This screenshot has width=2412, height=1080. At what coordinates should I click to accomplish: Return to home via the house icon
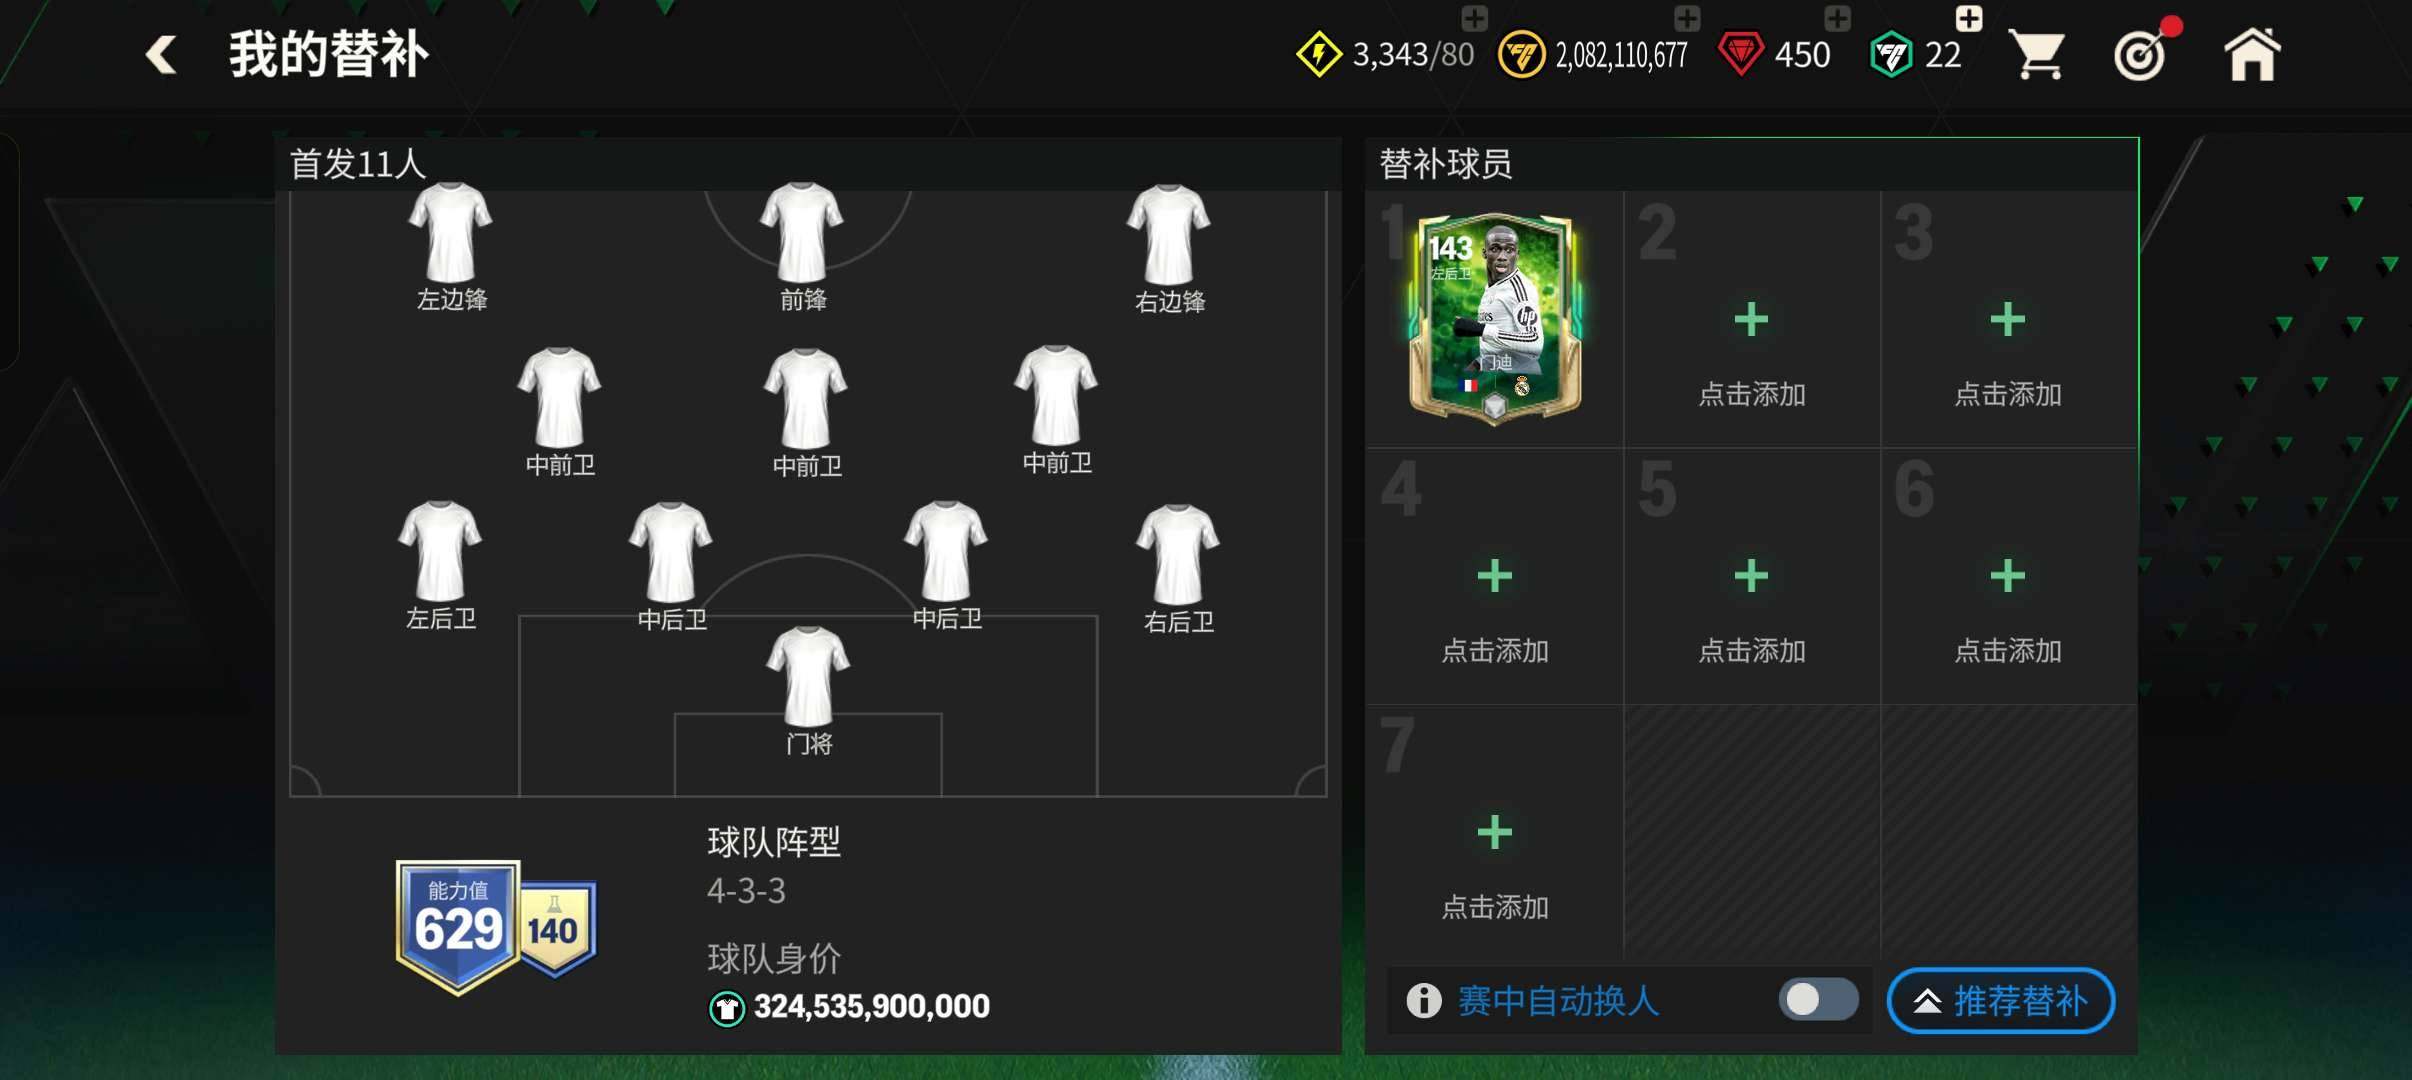(2252, 54)
